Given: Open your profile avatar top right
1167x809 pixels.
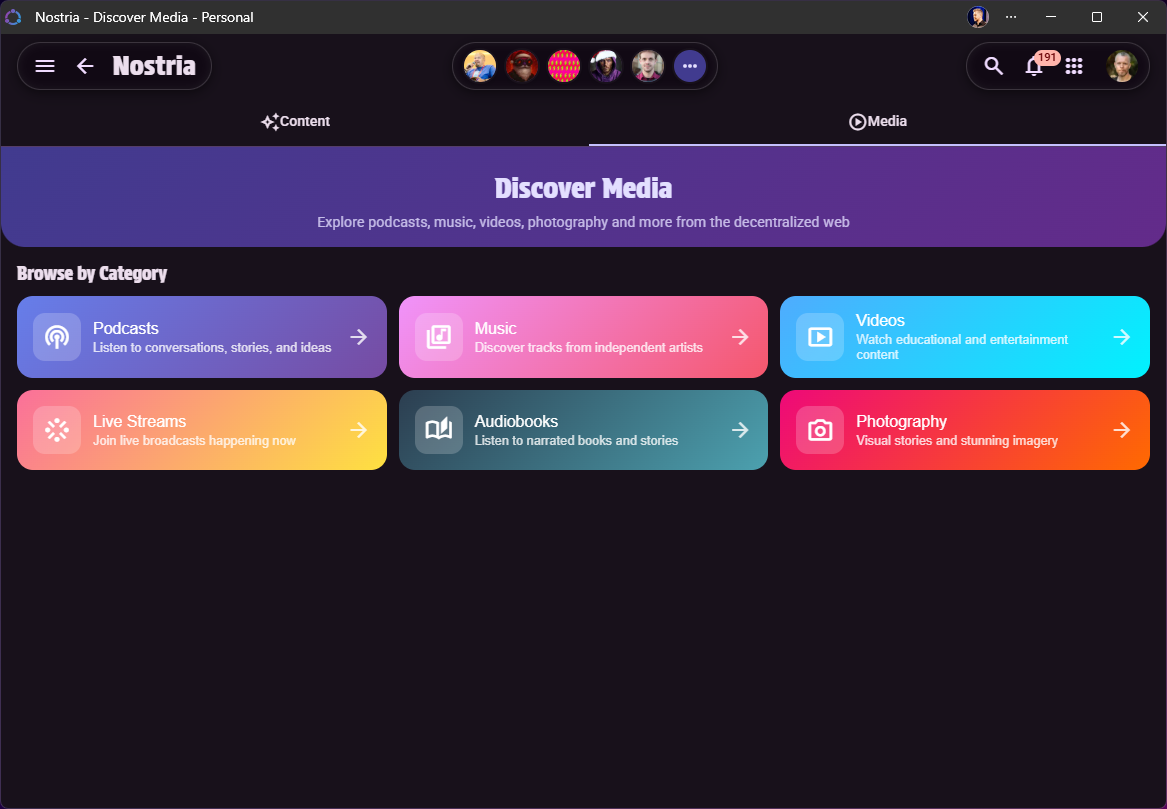Looking at the screenshot, I should tap(1122, 65).
